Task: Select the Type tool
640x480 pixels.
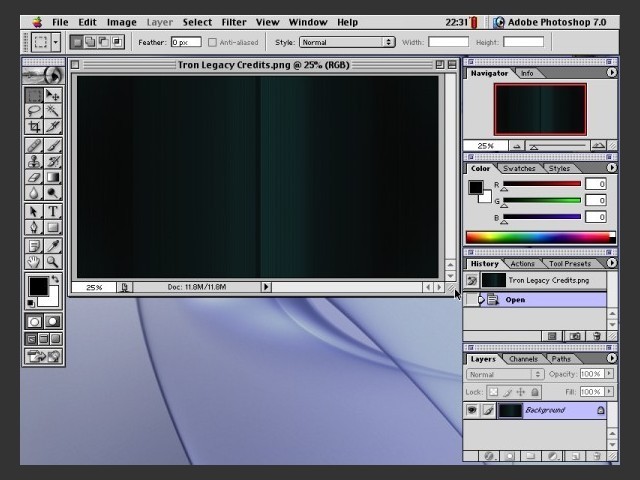Action: pyautogui.click(x=53, y=211)
